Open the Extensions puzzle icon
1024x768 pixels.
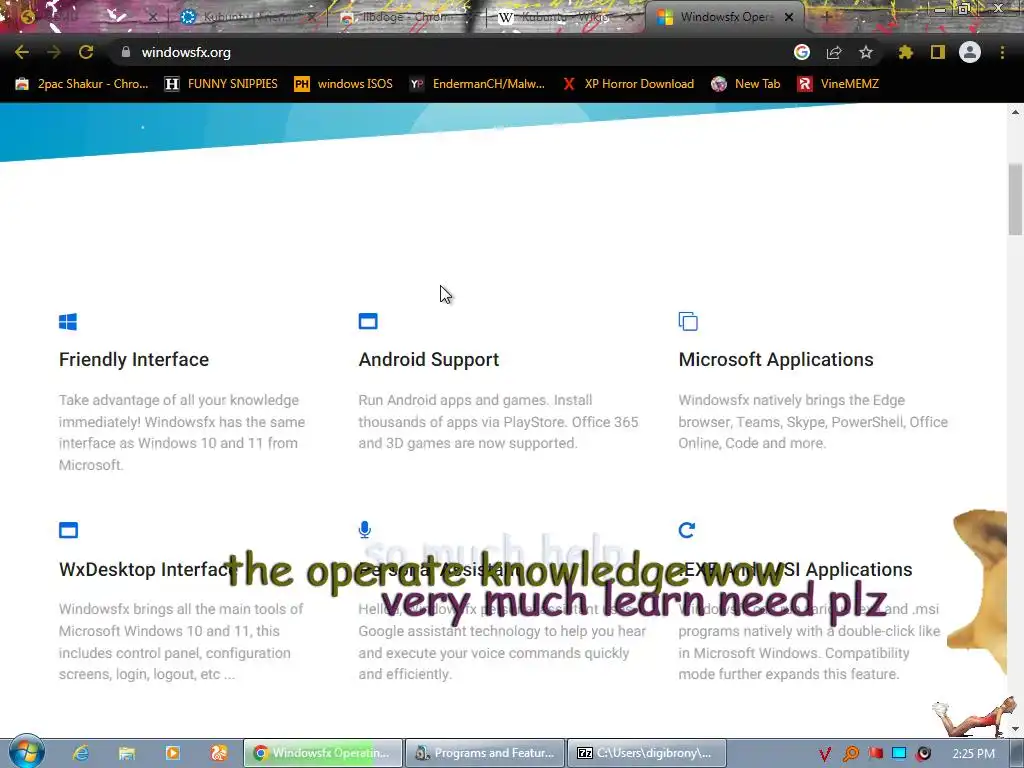click(905, 52)
